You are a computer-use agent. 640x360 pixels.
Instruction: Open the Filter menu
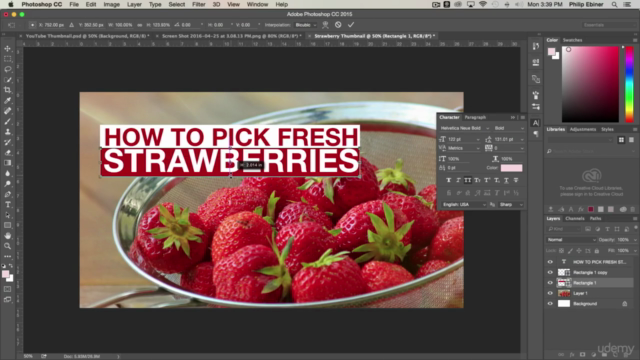pyautogui.click(x=198, y=4)
